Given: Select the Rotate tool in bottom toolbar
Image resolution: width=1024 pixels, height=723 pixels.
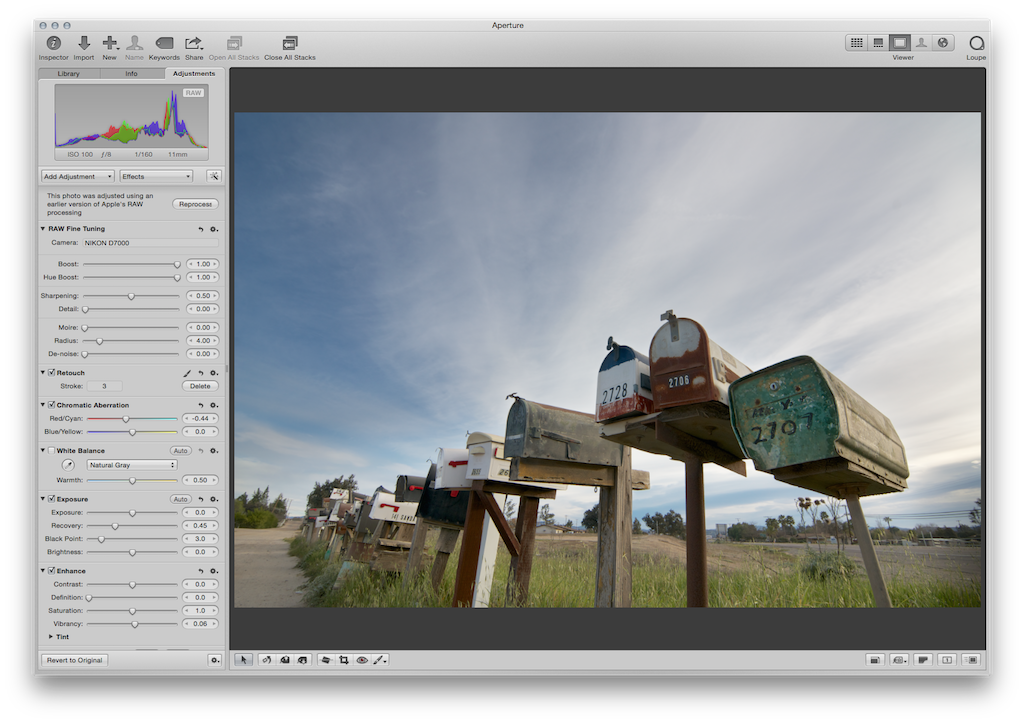Looking at the screenshot, I should [266, 660].
